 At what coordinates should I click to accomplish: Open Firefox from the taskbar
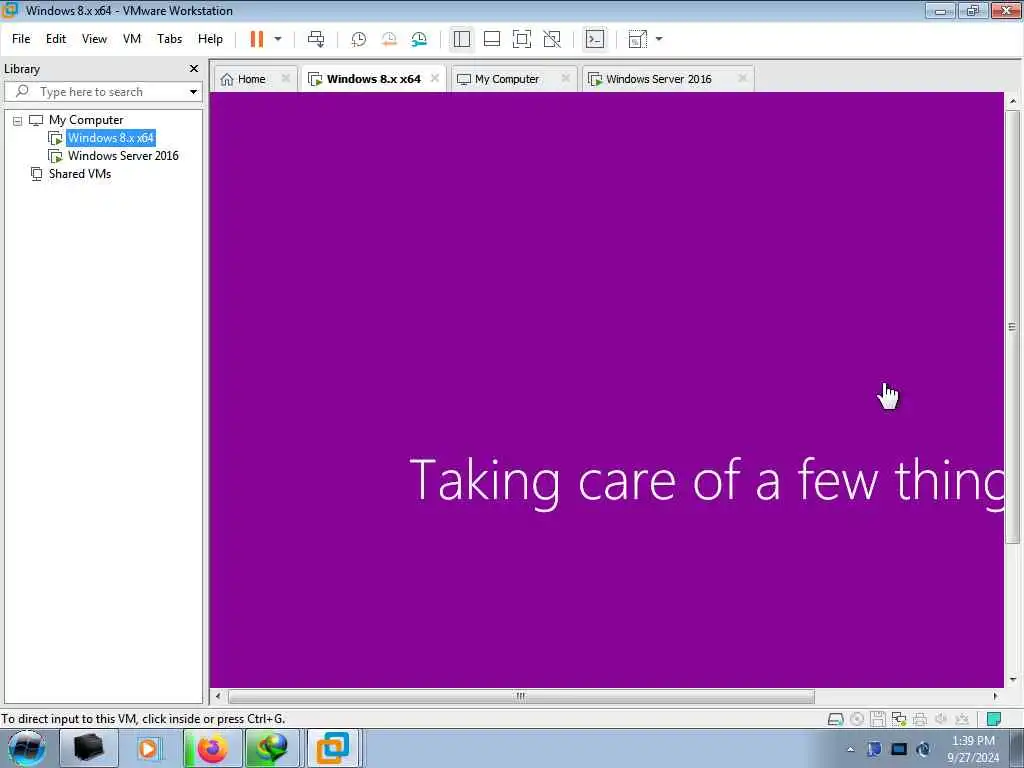pos(212,748)
